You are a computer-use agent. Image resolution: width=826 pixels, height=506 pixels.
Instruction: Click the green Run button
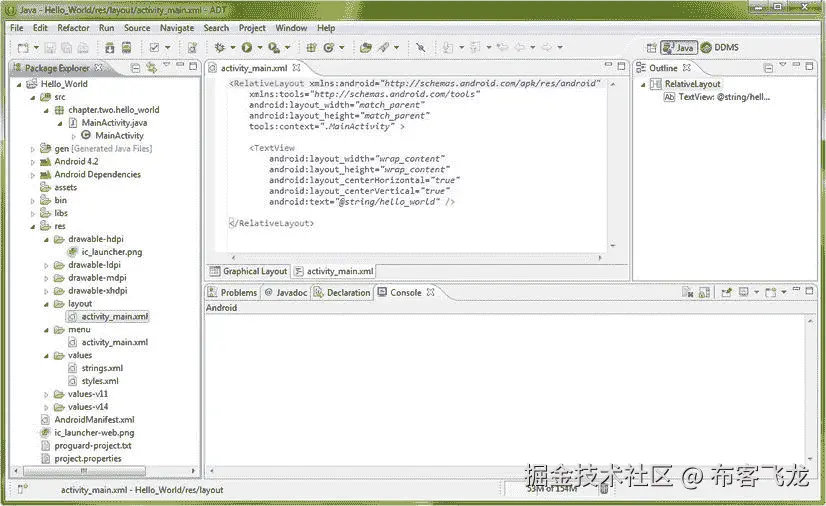pyautogui.click(x=247, y=48)
